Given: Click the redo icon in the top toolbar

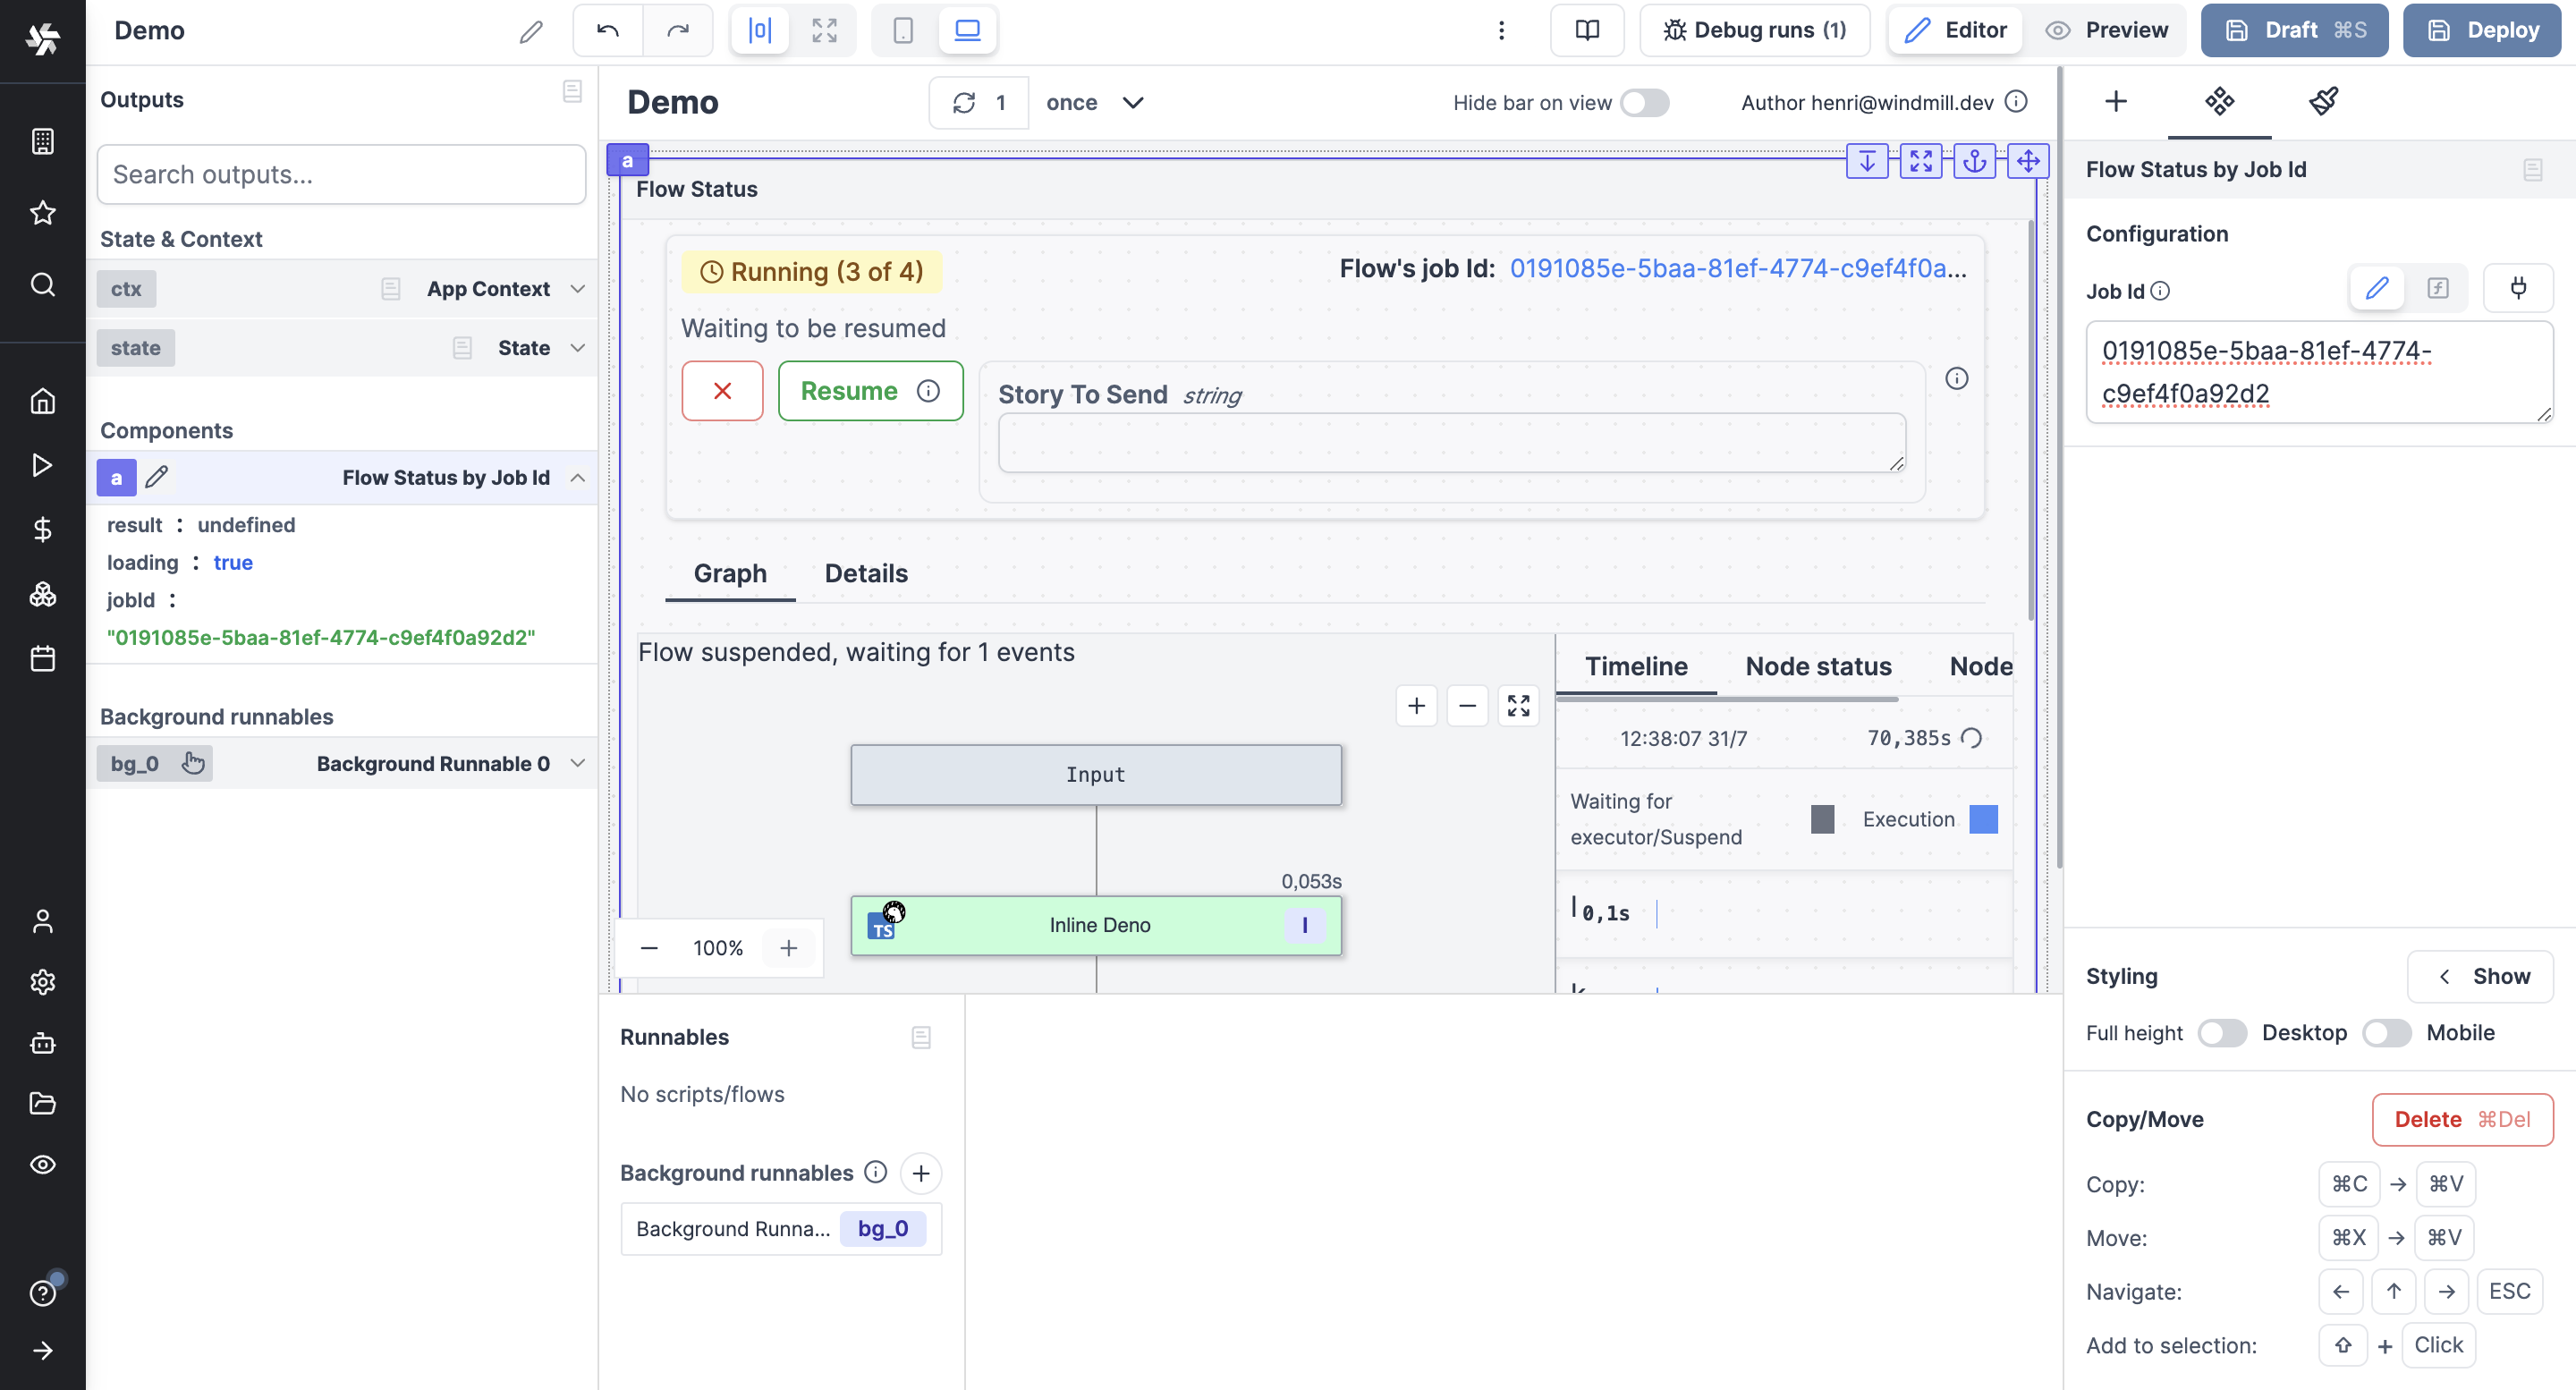Looking at the screenshot, I should 678,30.
